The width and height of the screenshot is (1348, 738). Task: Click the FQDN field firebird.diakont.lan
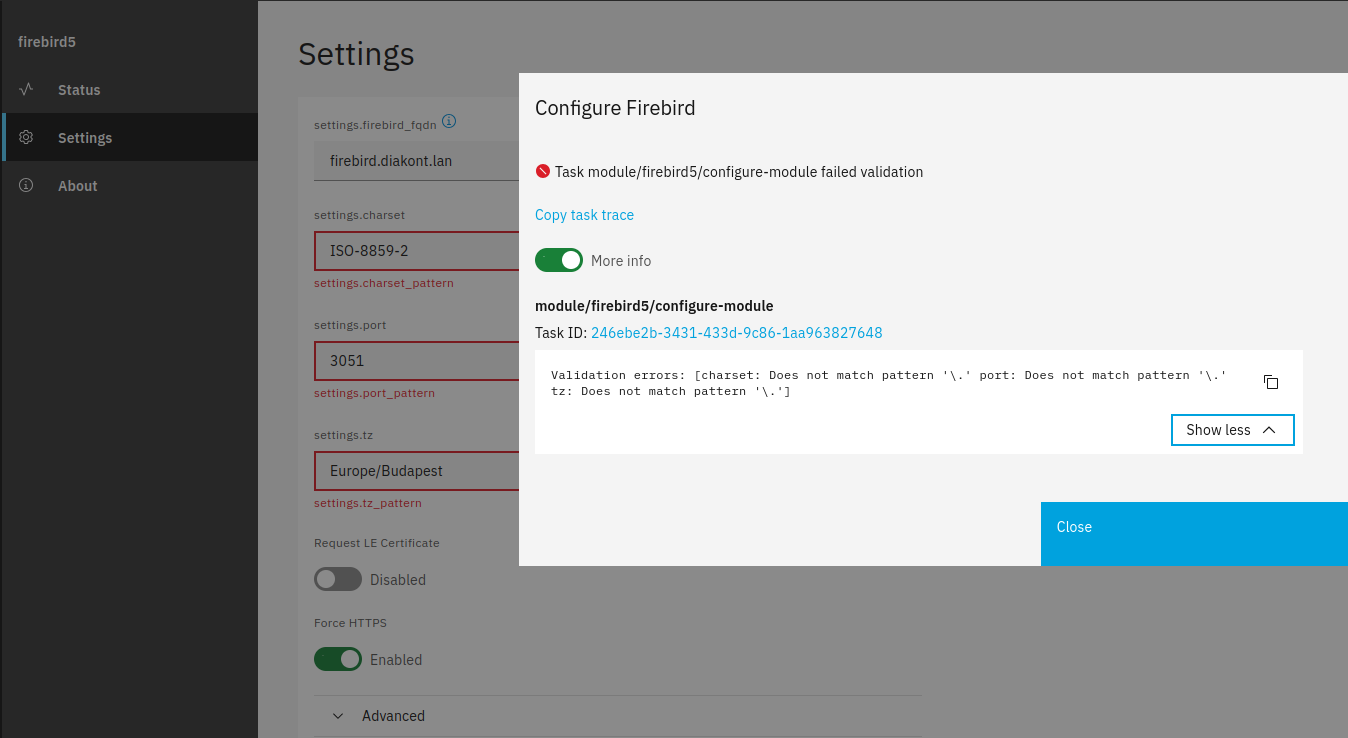[x=417, y=161]
